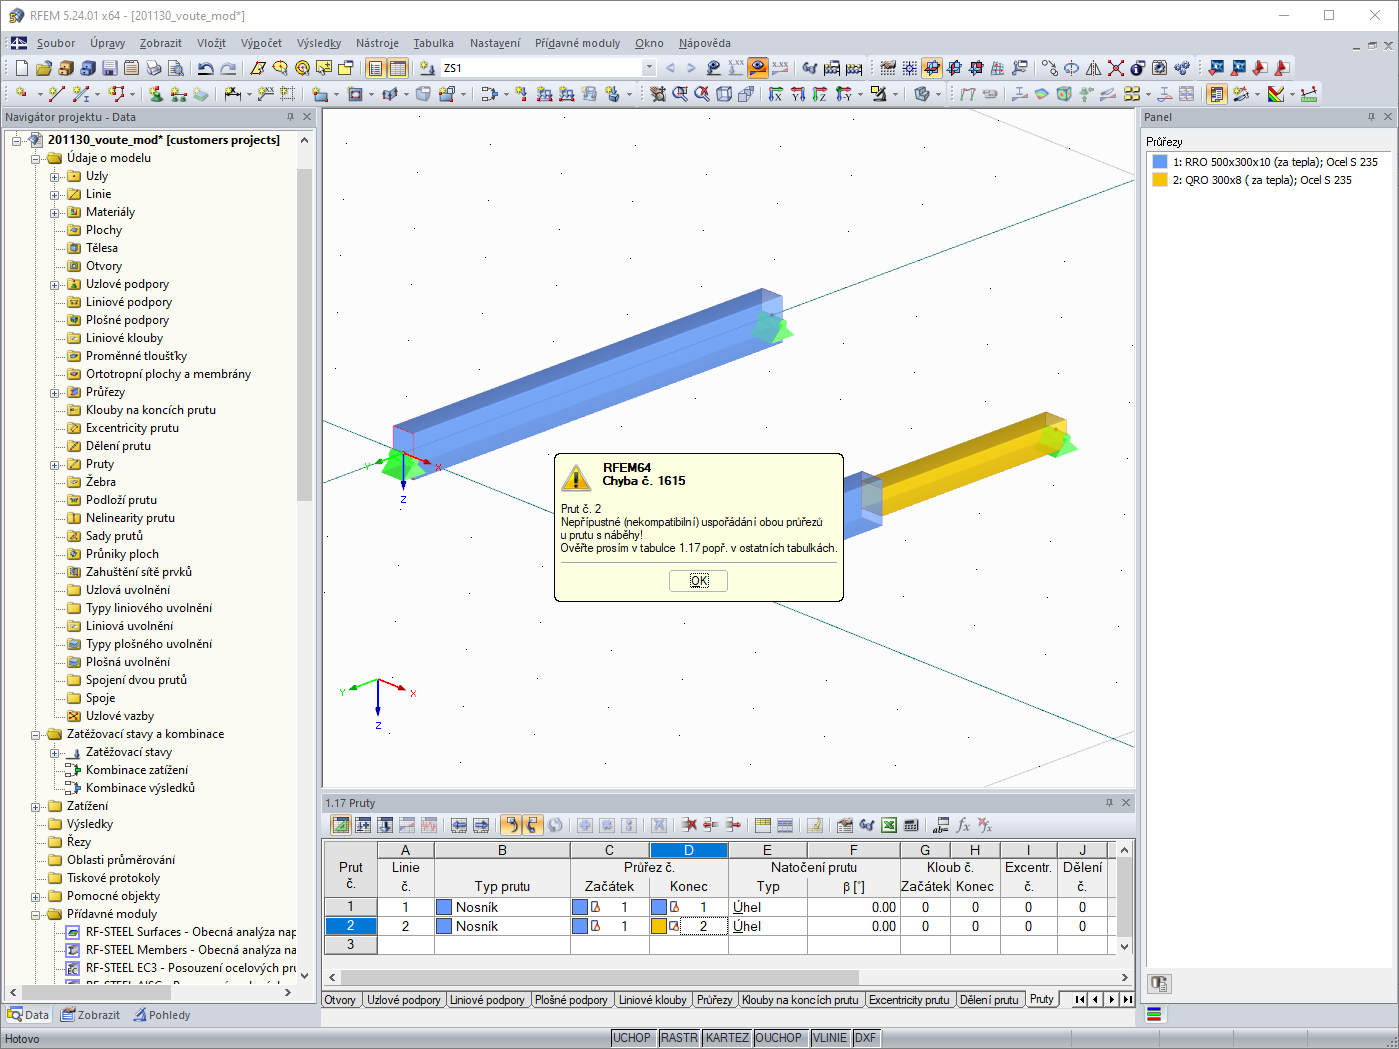
Task: Collapse Zatěžovací stavy a kombinace node
Action: [36, 735]
